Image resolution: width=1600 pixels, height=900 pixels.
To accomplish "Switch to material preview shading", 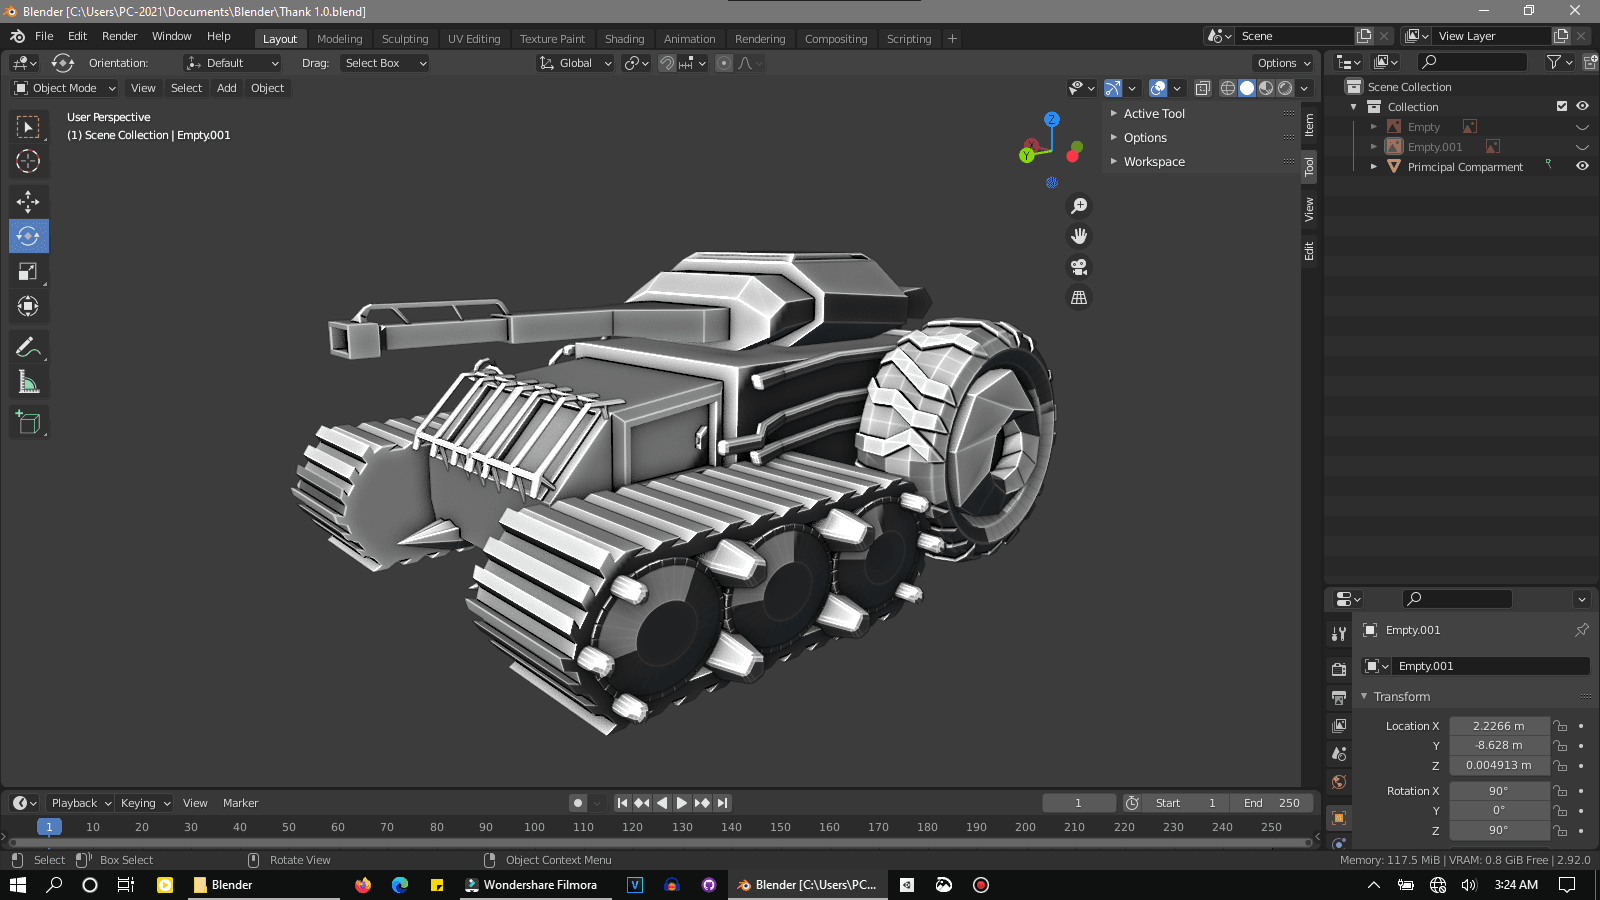I will 1266,88.
